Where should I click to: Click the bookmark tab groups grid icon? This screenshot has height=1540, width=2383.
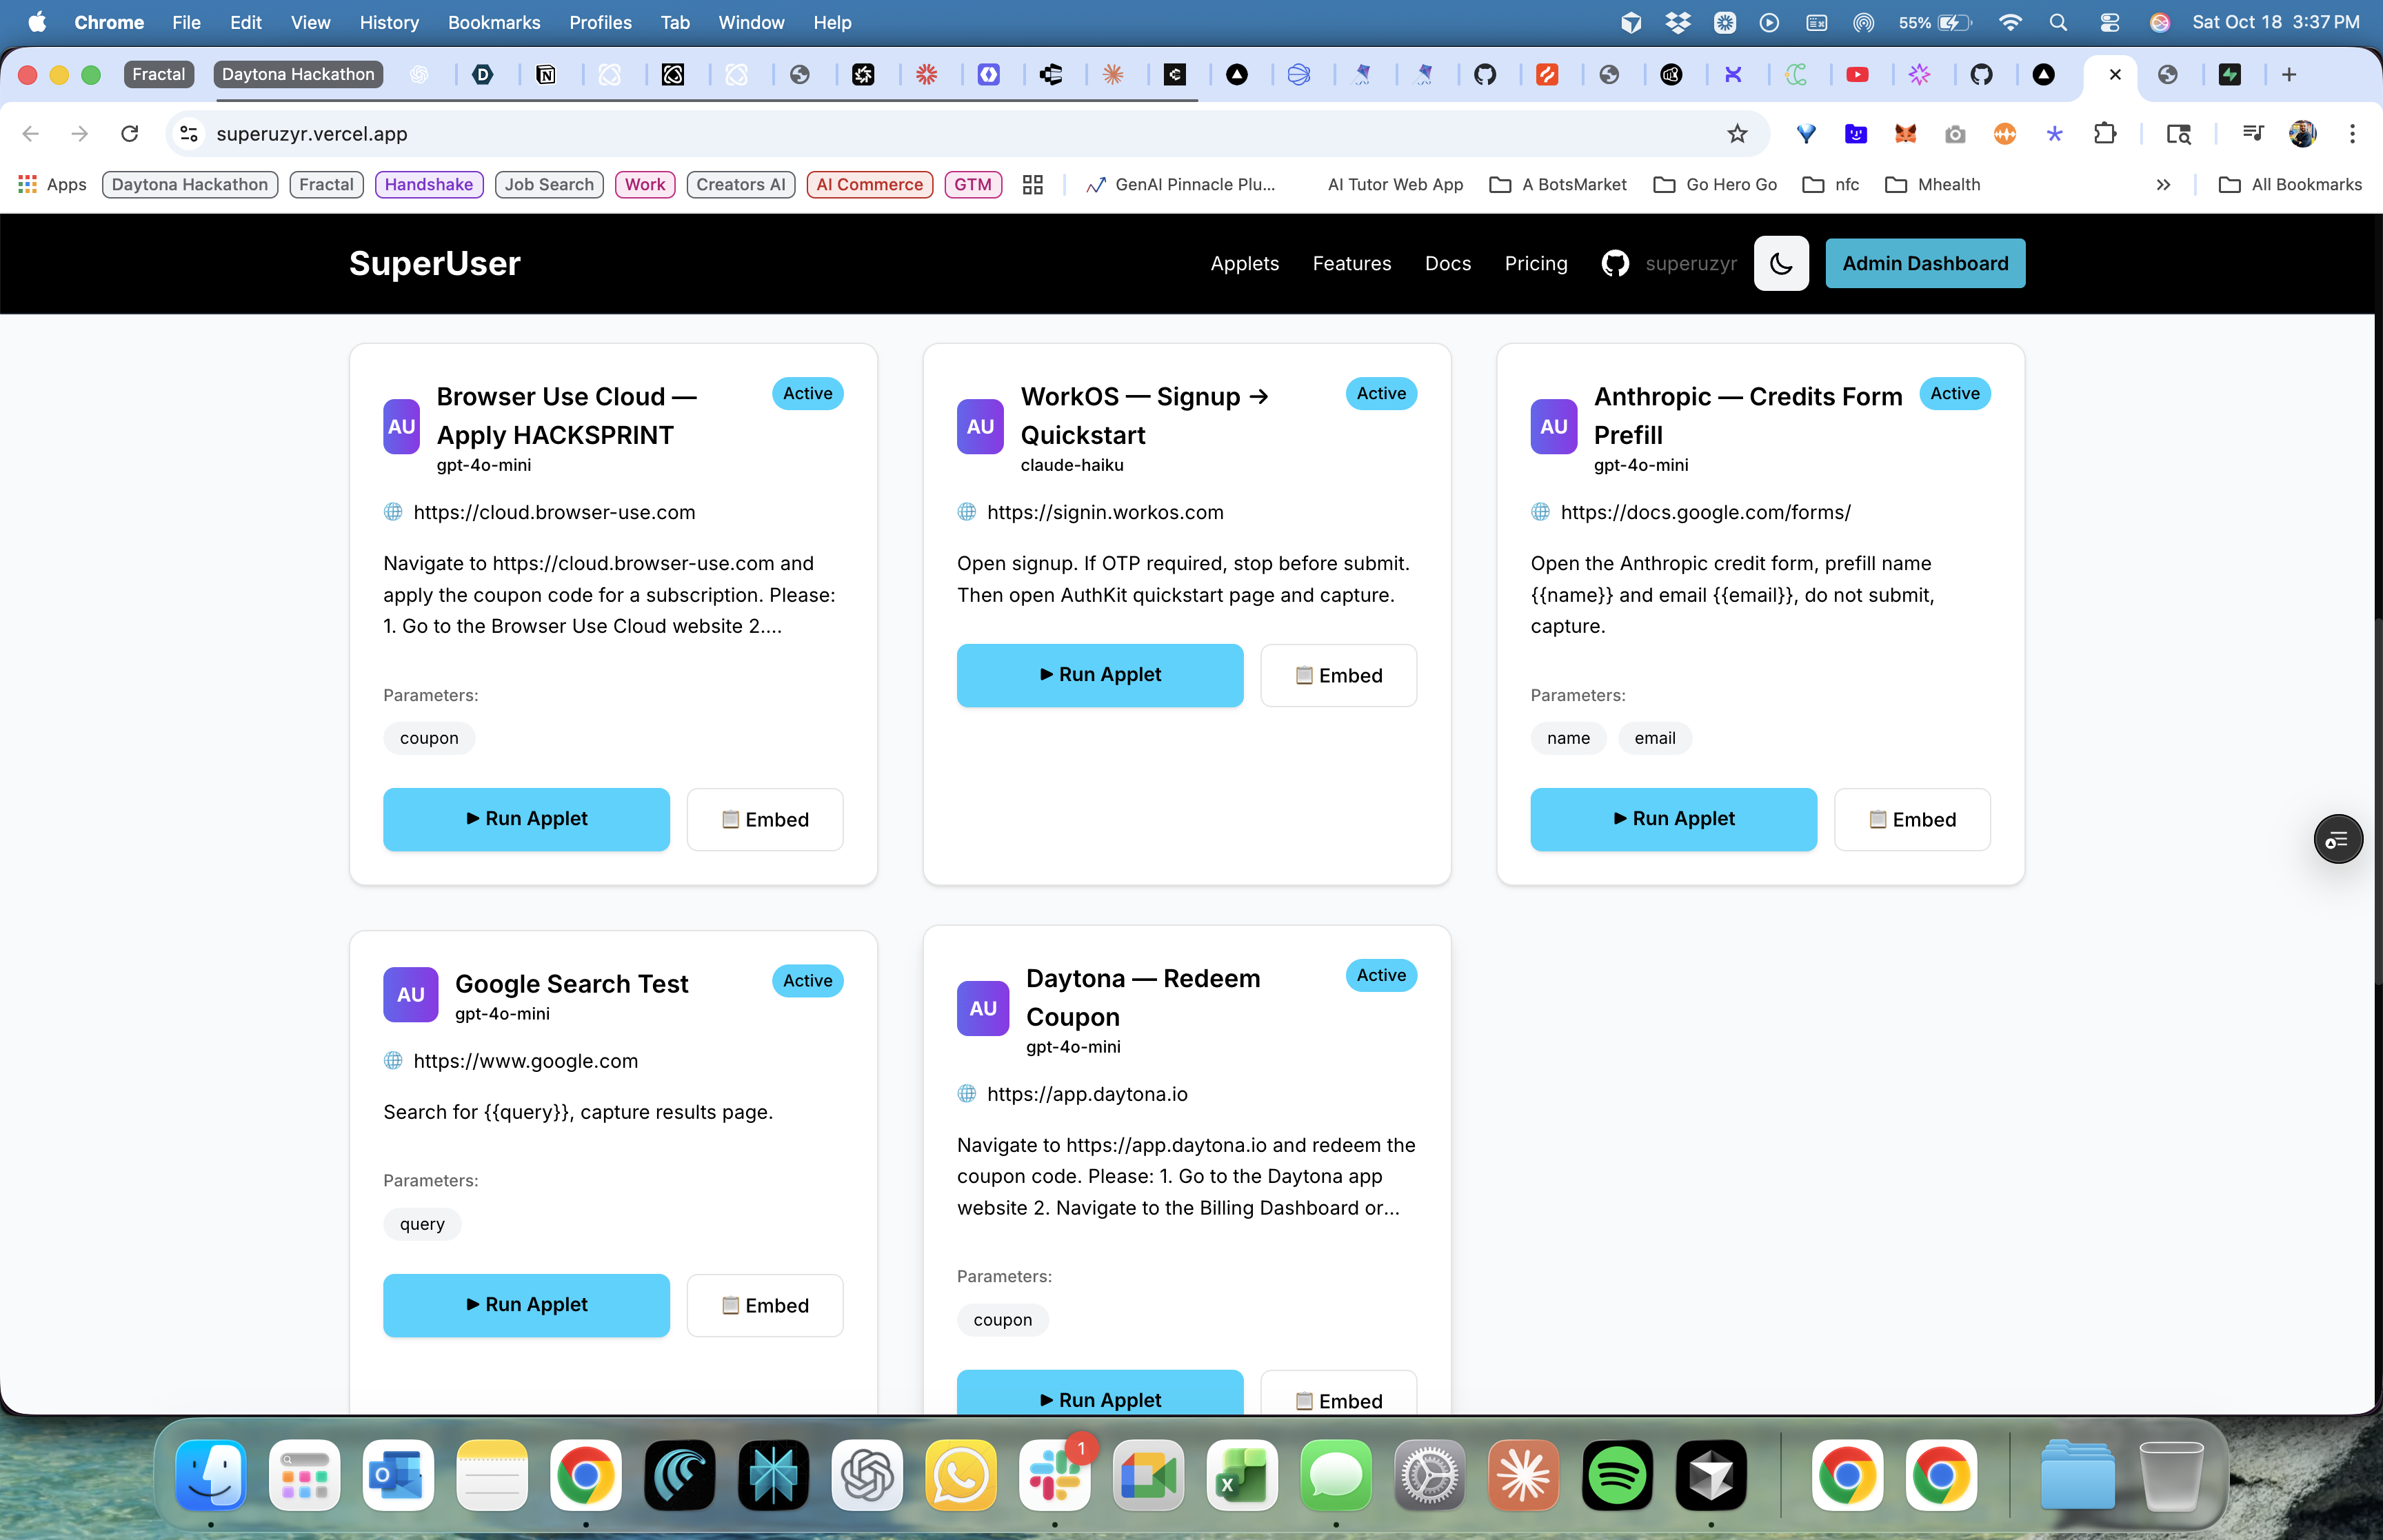pyautogui.click(x=1032, y=184)
